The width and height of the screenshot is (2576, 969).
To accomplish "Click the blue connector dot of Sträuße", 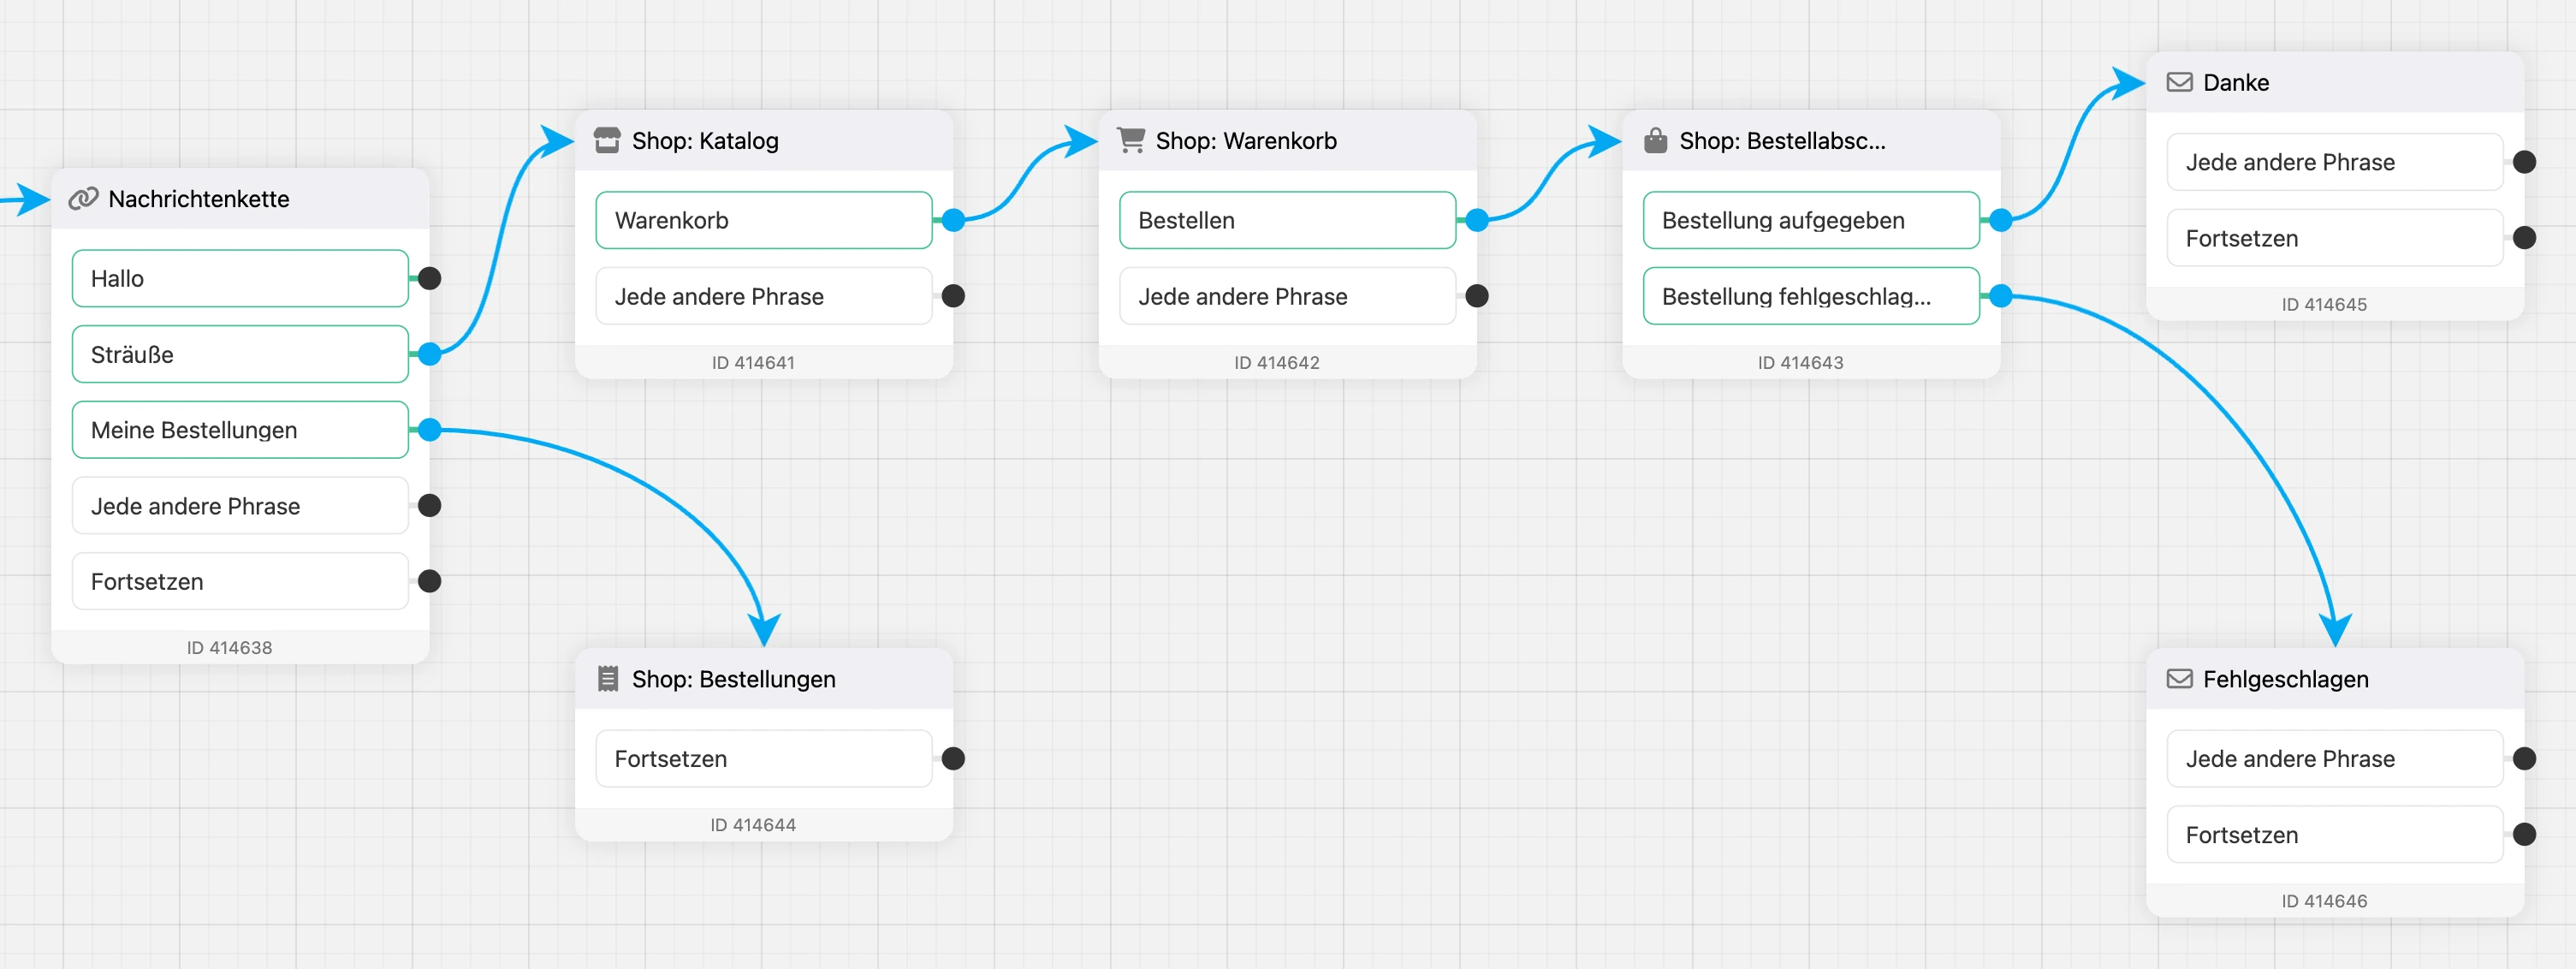I will [x=430, y=354].
